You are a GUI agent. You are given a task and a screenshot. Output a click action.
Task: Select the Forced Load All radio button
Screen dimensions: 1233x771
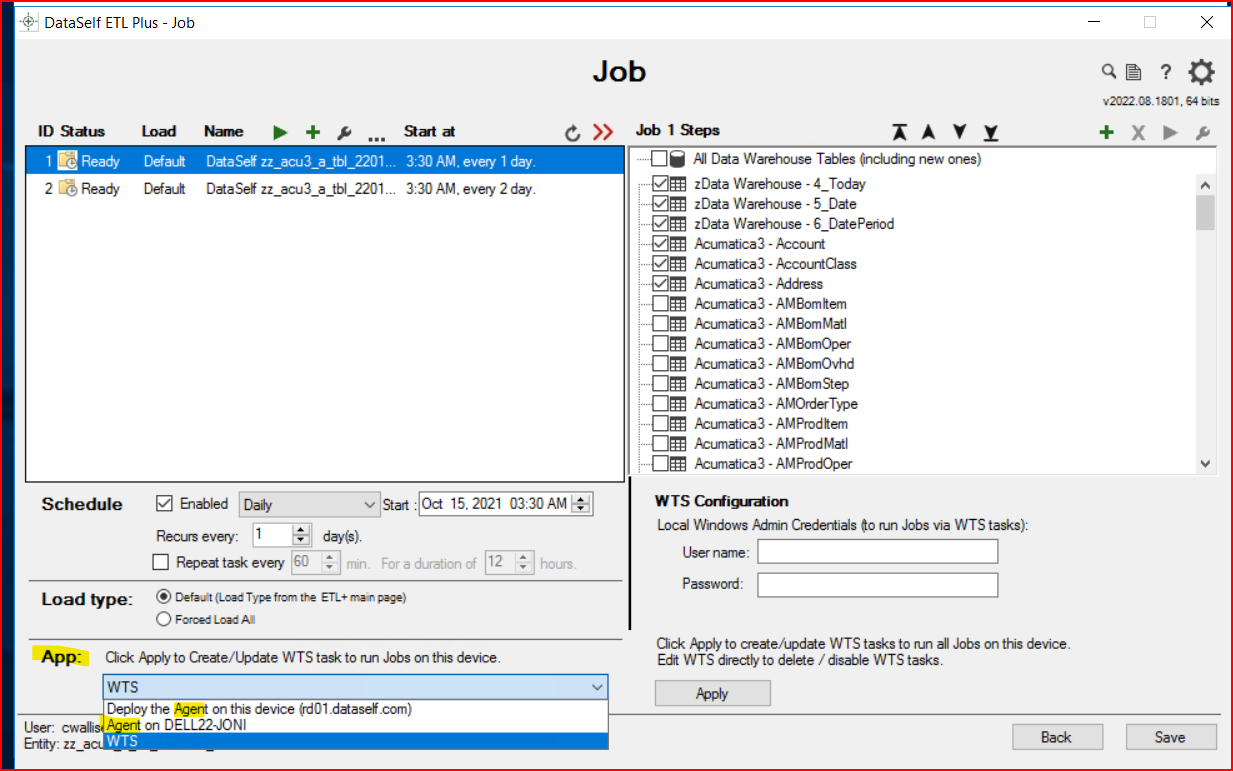(x=164, y=619)
